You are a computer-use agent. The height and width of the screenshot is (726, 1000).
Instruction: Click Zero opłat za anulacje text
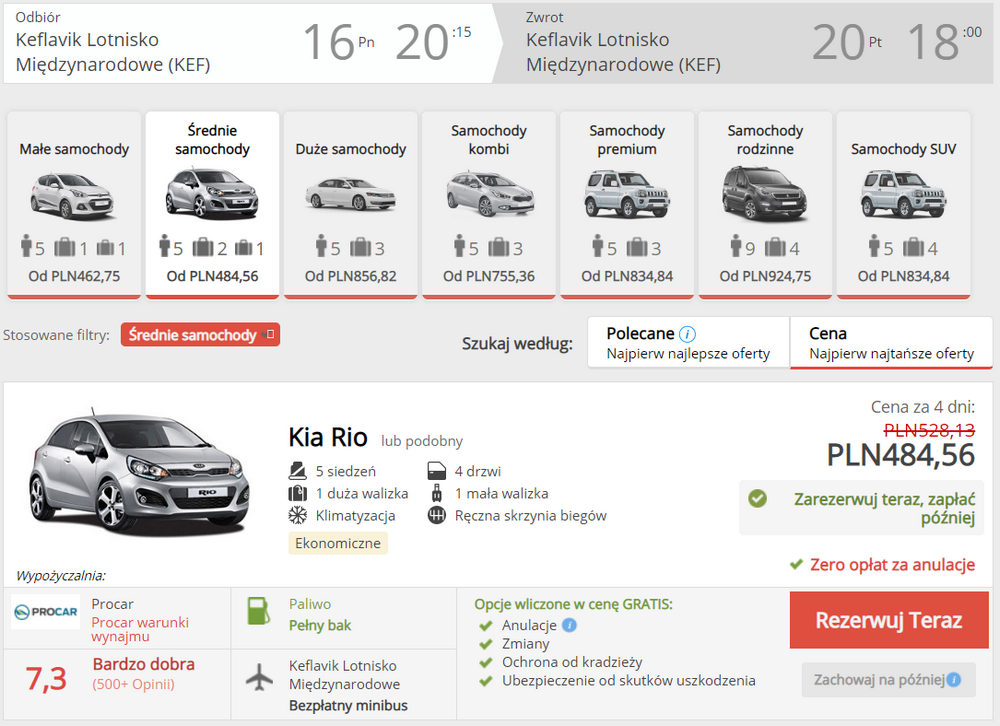[x=892, y=565]
